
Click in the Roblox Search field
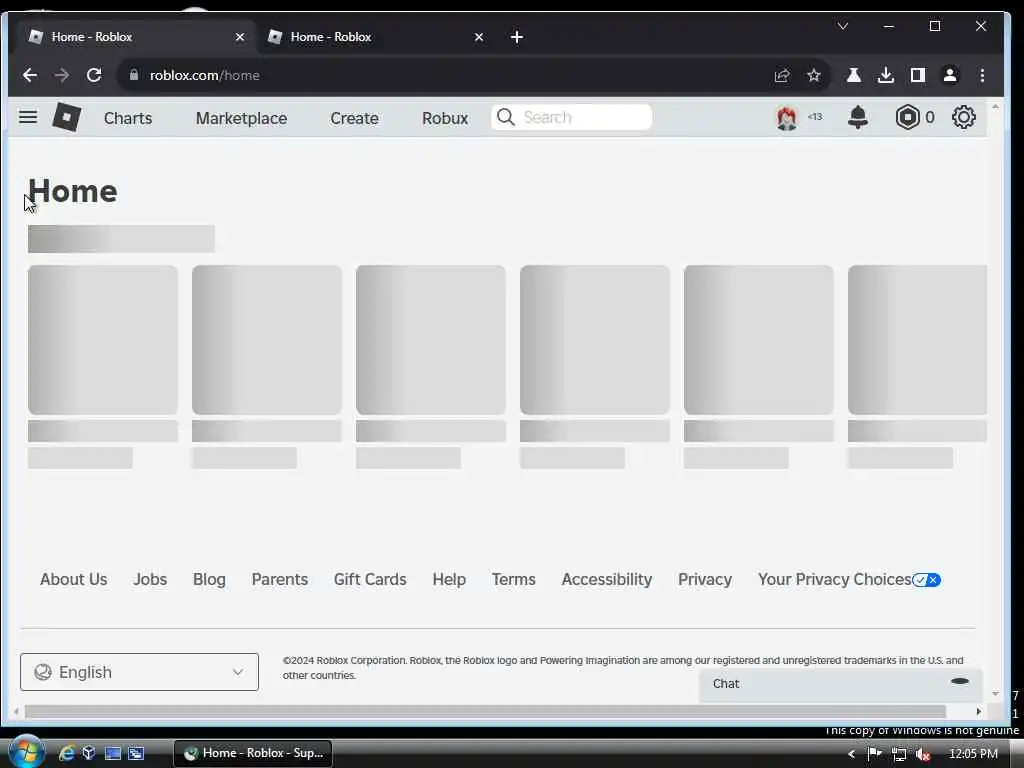571,118
